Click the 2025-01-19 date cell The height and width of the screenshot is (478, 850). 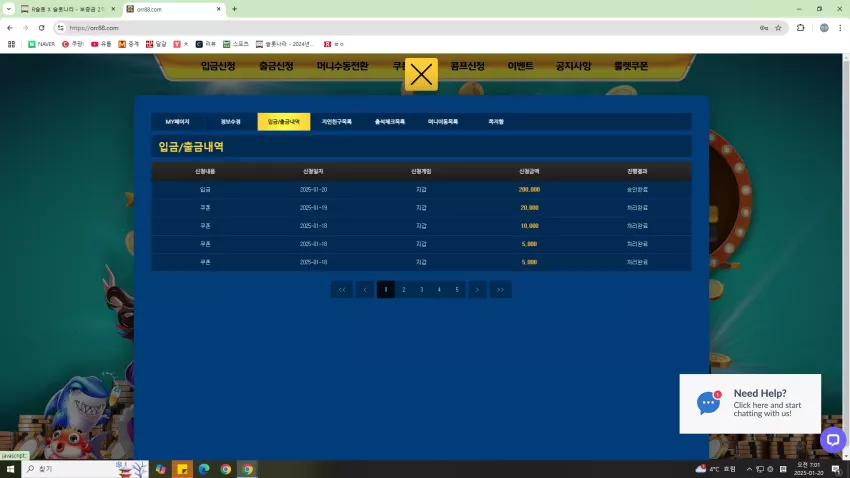pyautogui.click(x=313, y=208)
